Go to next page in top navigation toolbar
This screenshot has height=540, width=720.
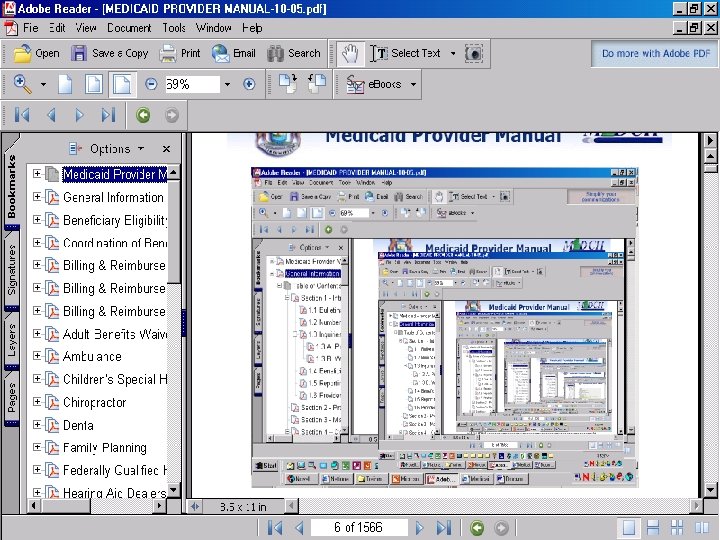pos(79,115)
